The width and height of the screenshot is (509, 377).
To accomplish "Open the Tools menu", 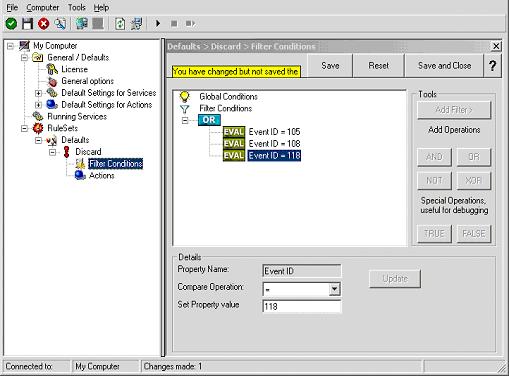I will pos(77,7).
